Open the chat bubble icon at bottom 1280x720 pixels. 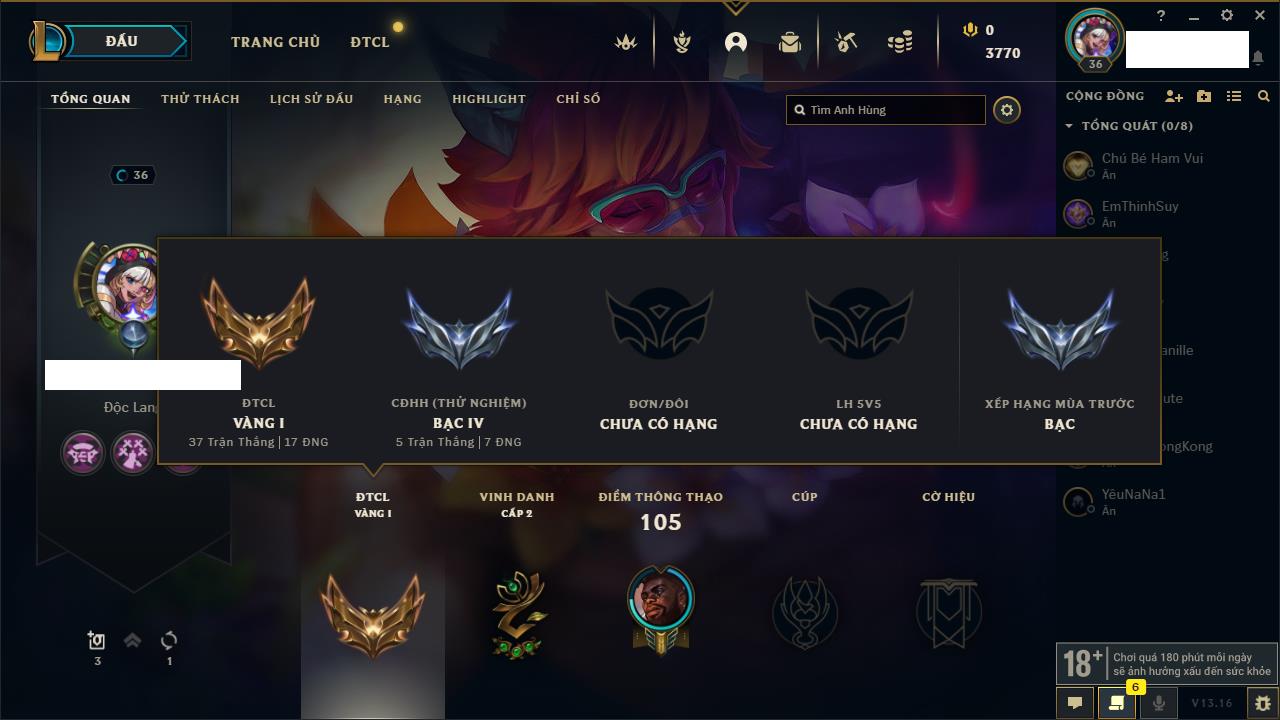[1075, 703]
